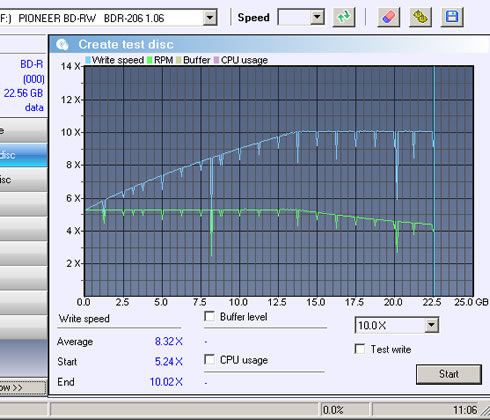Viewport: 490px width, 420px height.
Task: Click the yellow copy disc icon
Action: 420,17
